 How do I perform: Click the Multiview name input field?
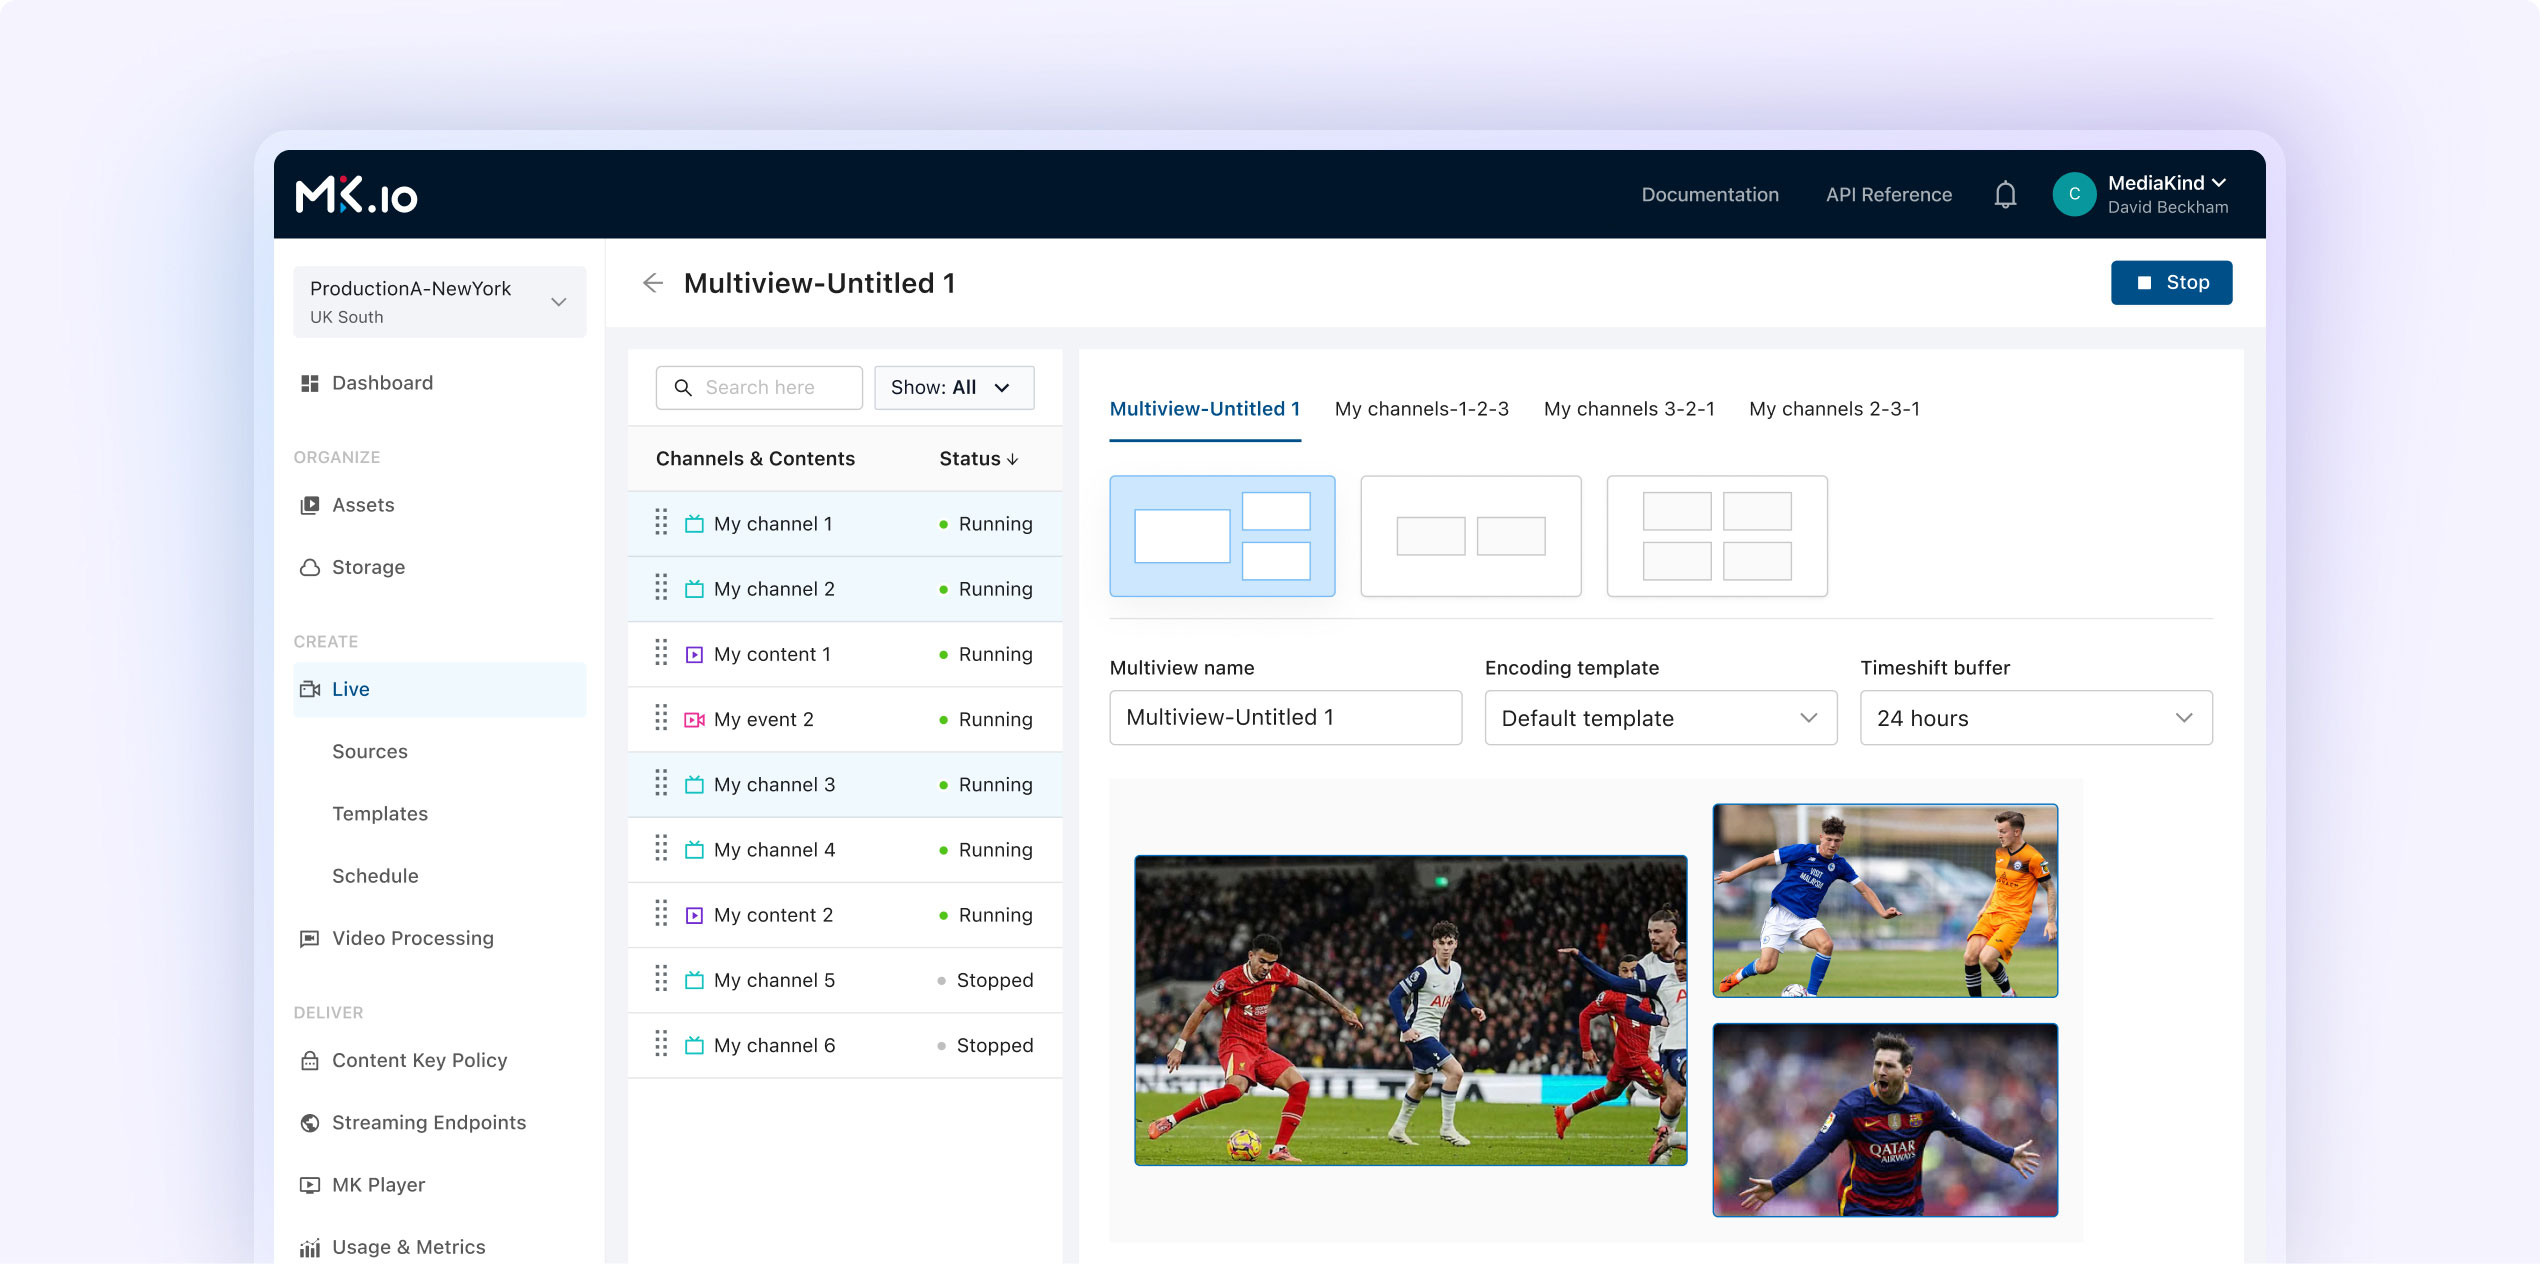(1285, 717)
